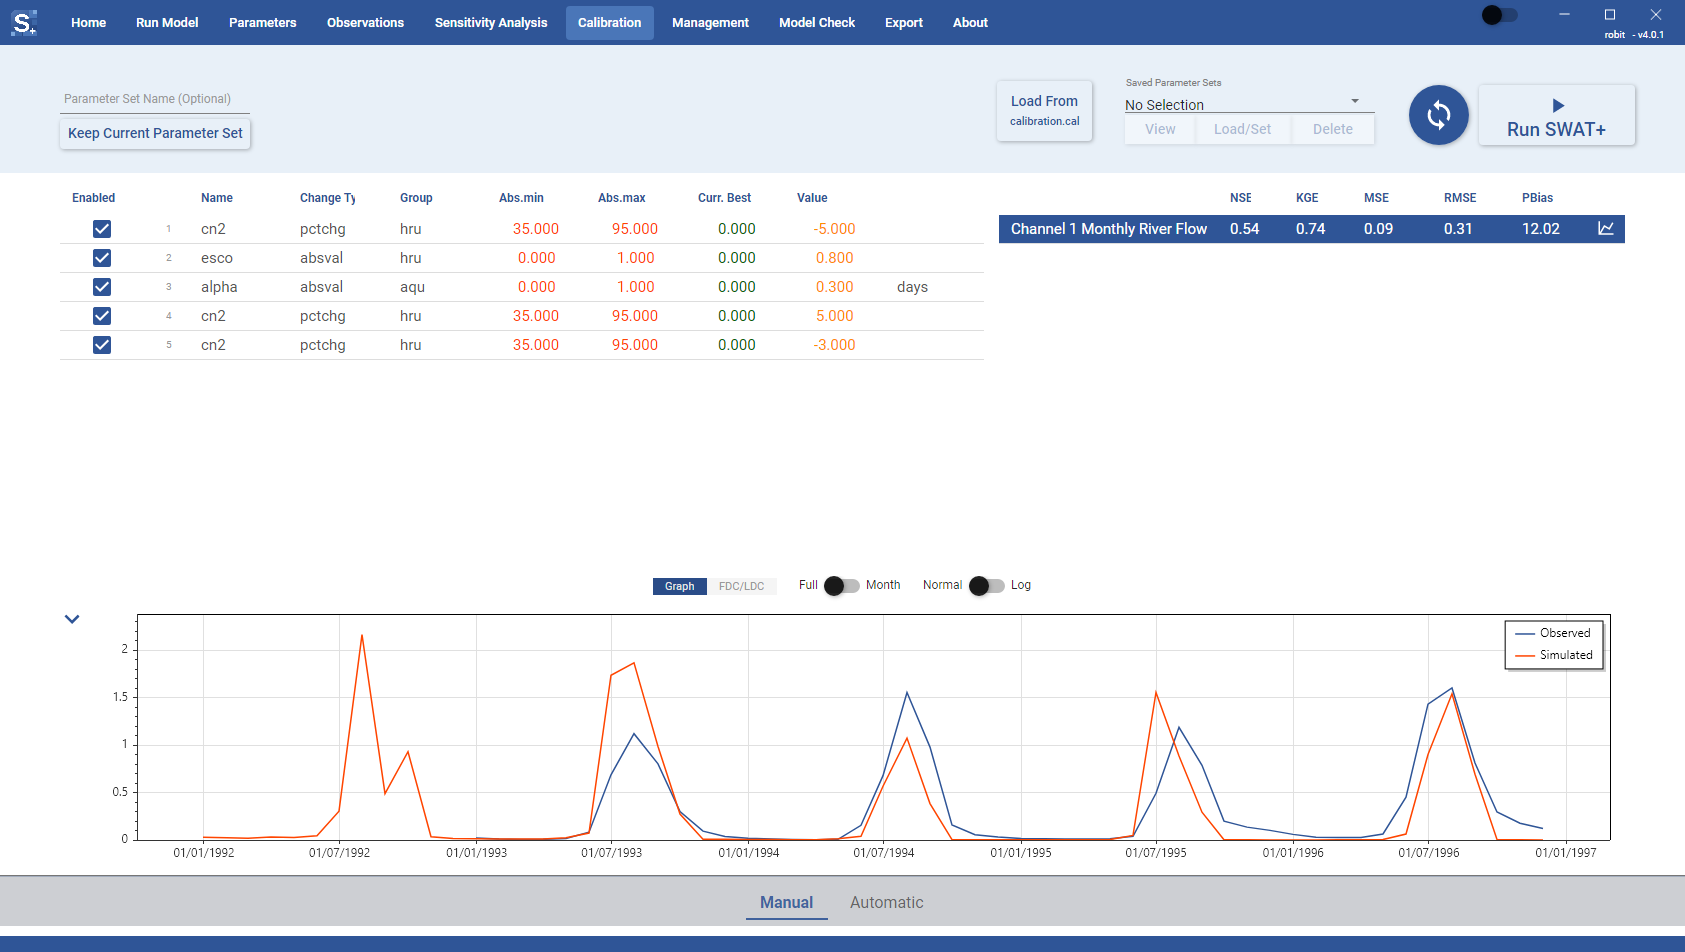Edit the alpha value 0.300

(835, 287)
